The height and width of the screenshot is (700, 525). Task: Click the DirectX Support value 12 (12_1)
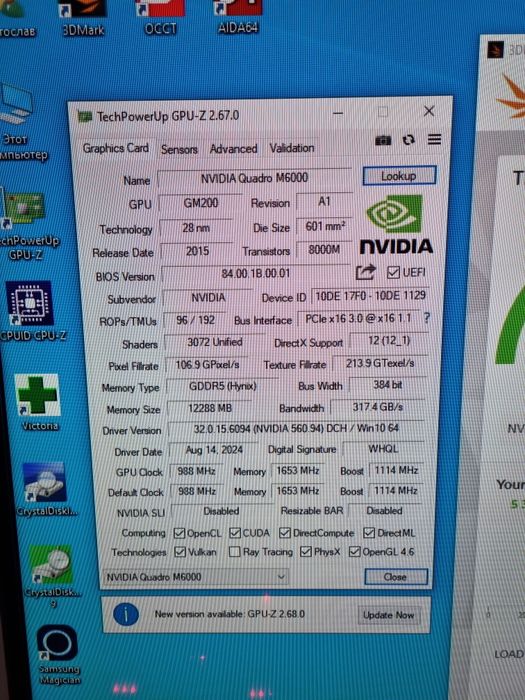pos(388,341)
